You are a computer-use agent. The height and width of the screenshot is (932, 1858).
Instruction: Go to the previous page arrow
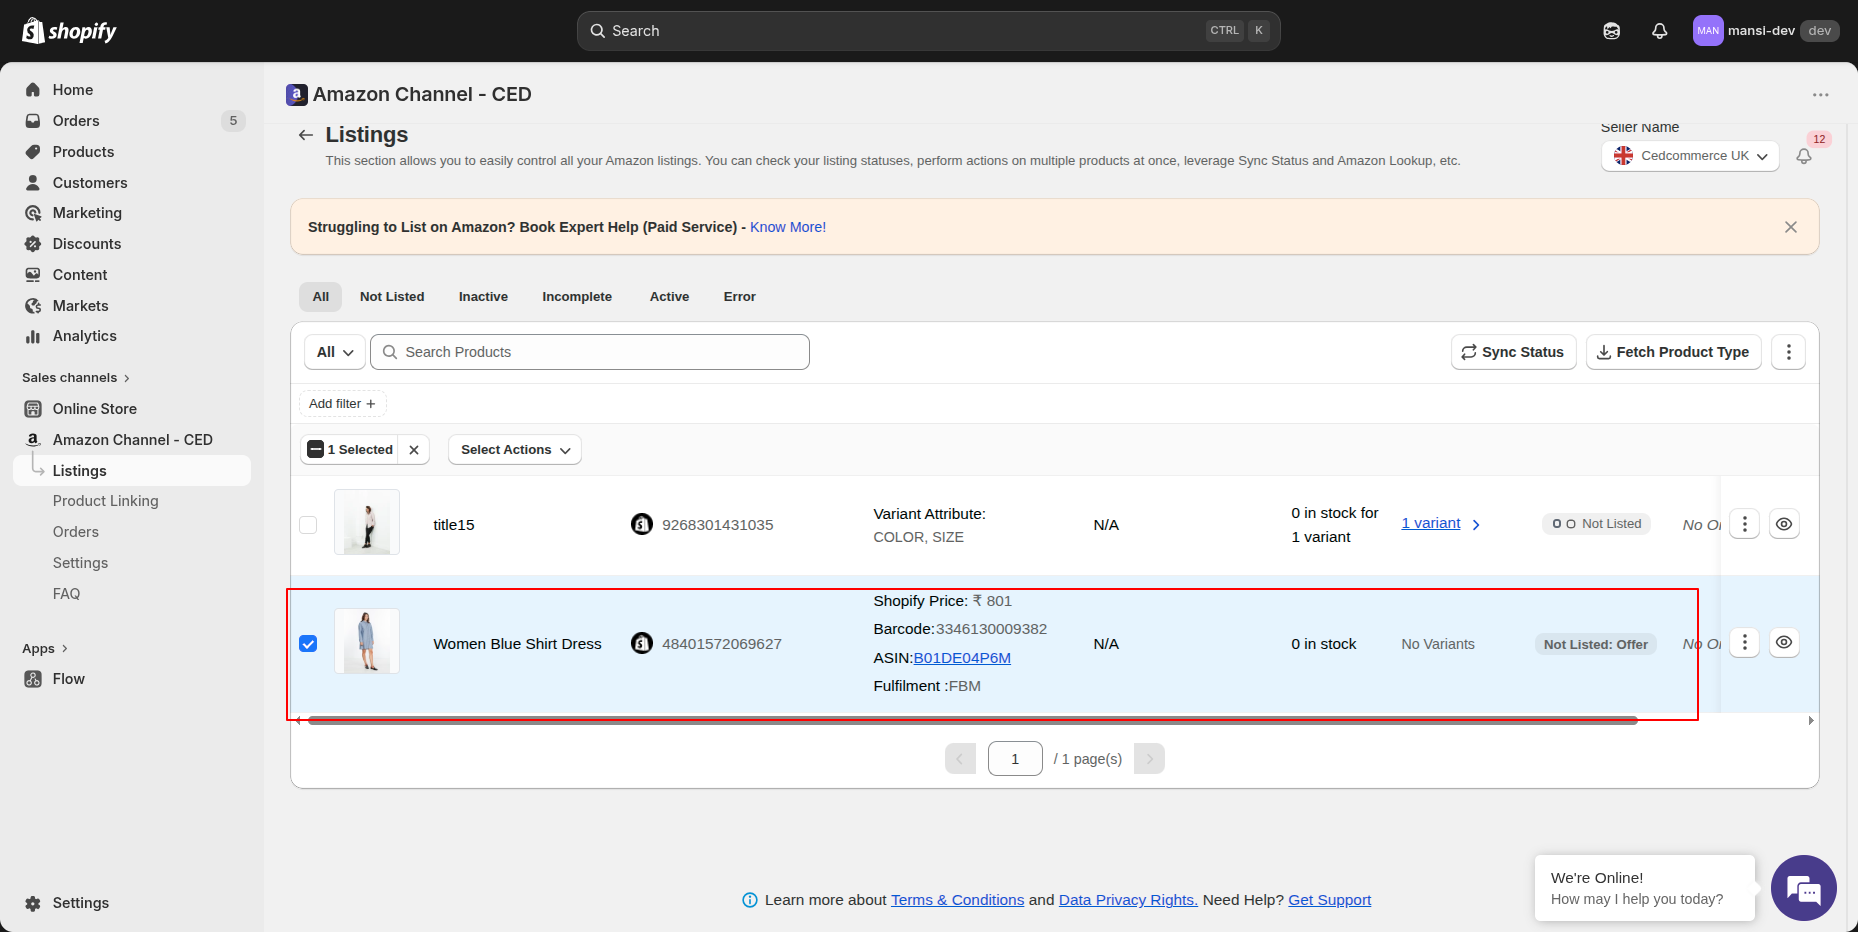point(960,759)
